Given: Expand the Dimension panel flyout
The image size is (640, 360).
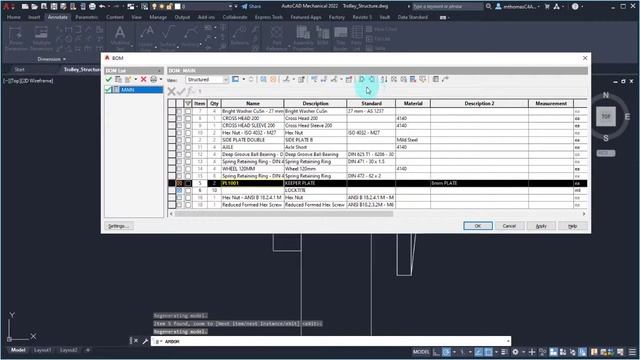Looking at the screenshot, I should pos(51,59).
